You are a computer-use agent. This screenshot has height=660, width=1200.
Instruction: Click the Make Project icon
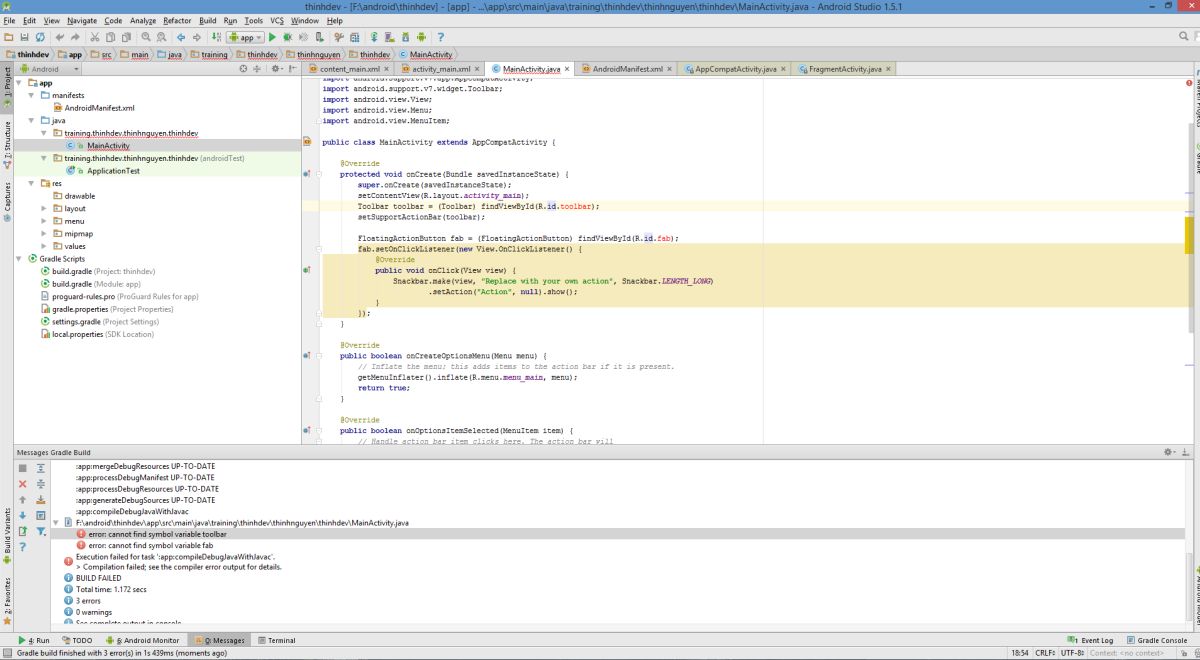tap(217, 37)
